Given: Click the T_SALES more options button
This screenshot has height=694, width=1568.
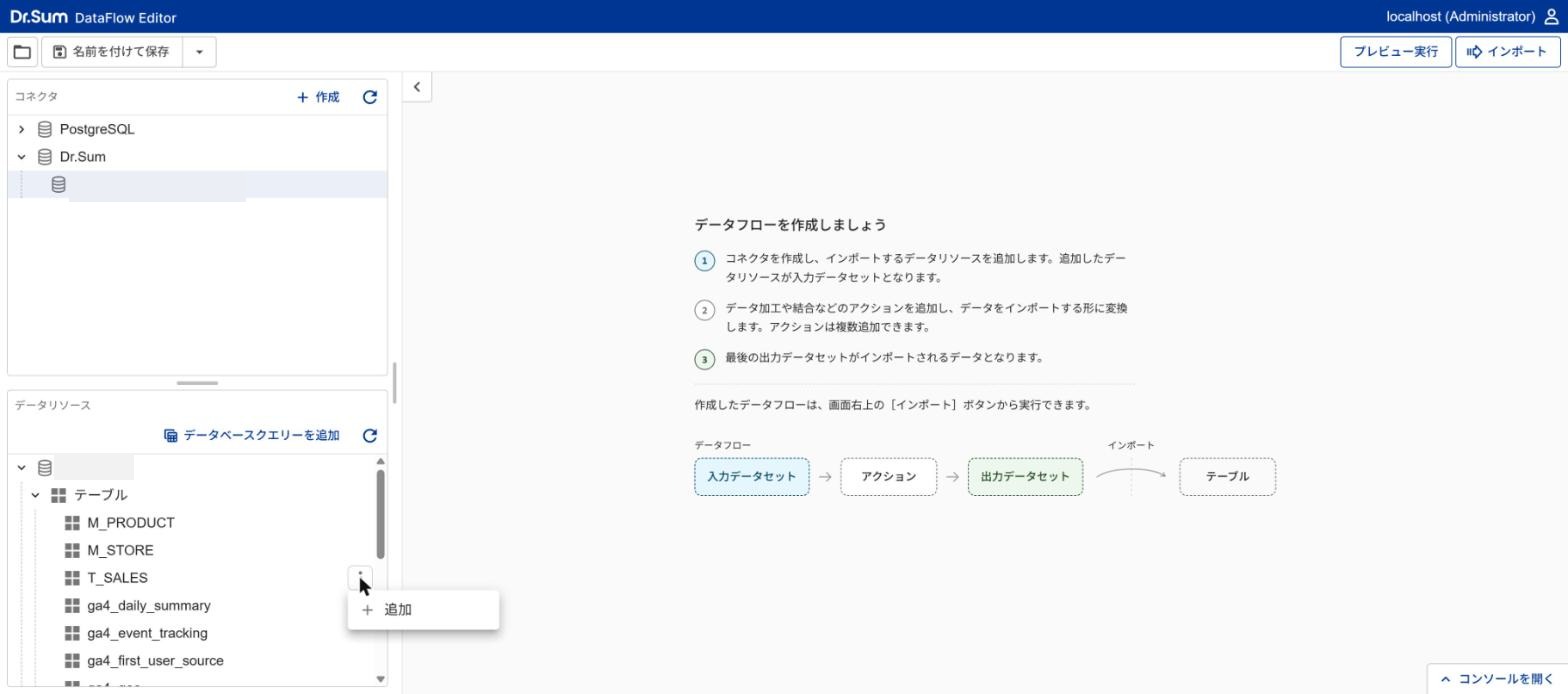Looking at the screenshot, I should pos(360,578).
